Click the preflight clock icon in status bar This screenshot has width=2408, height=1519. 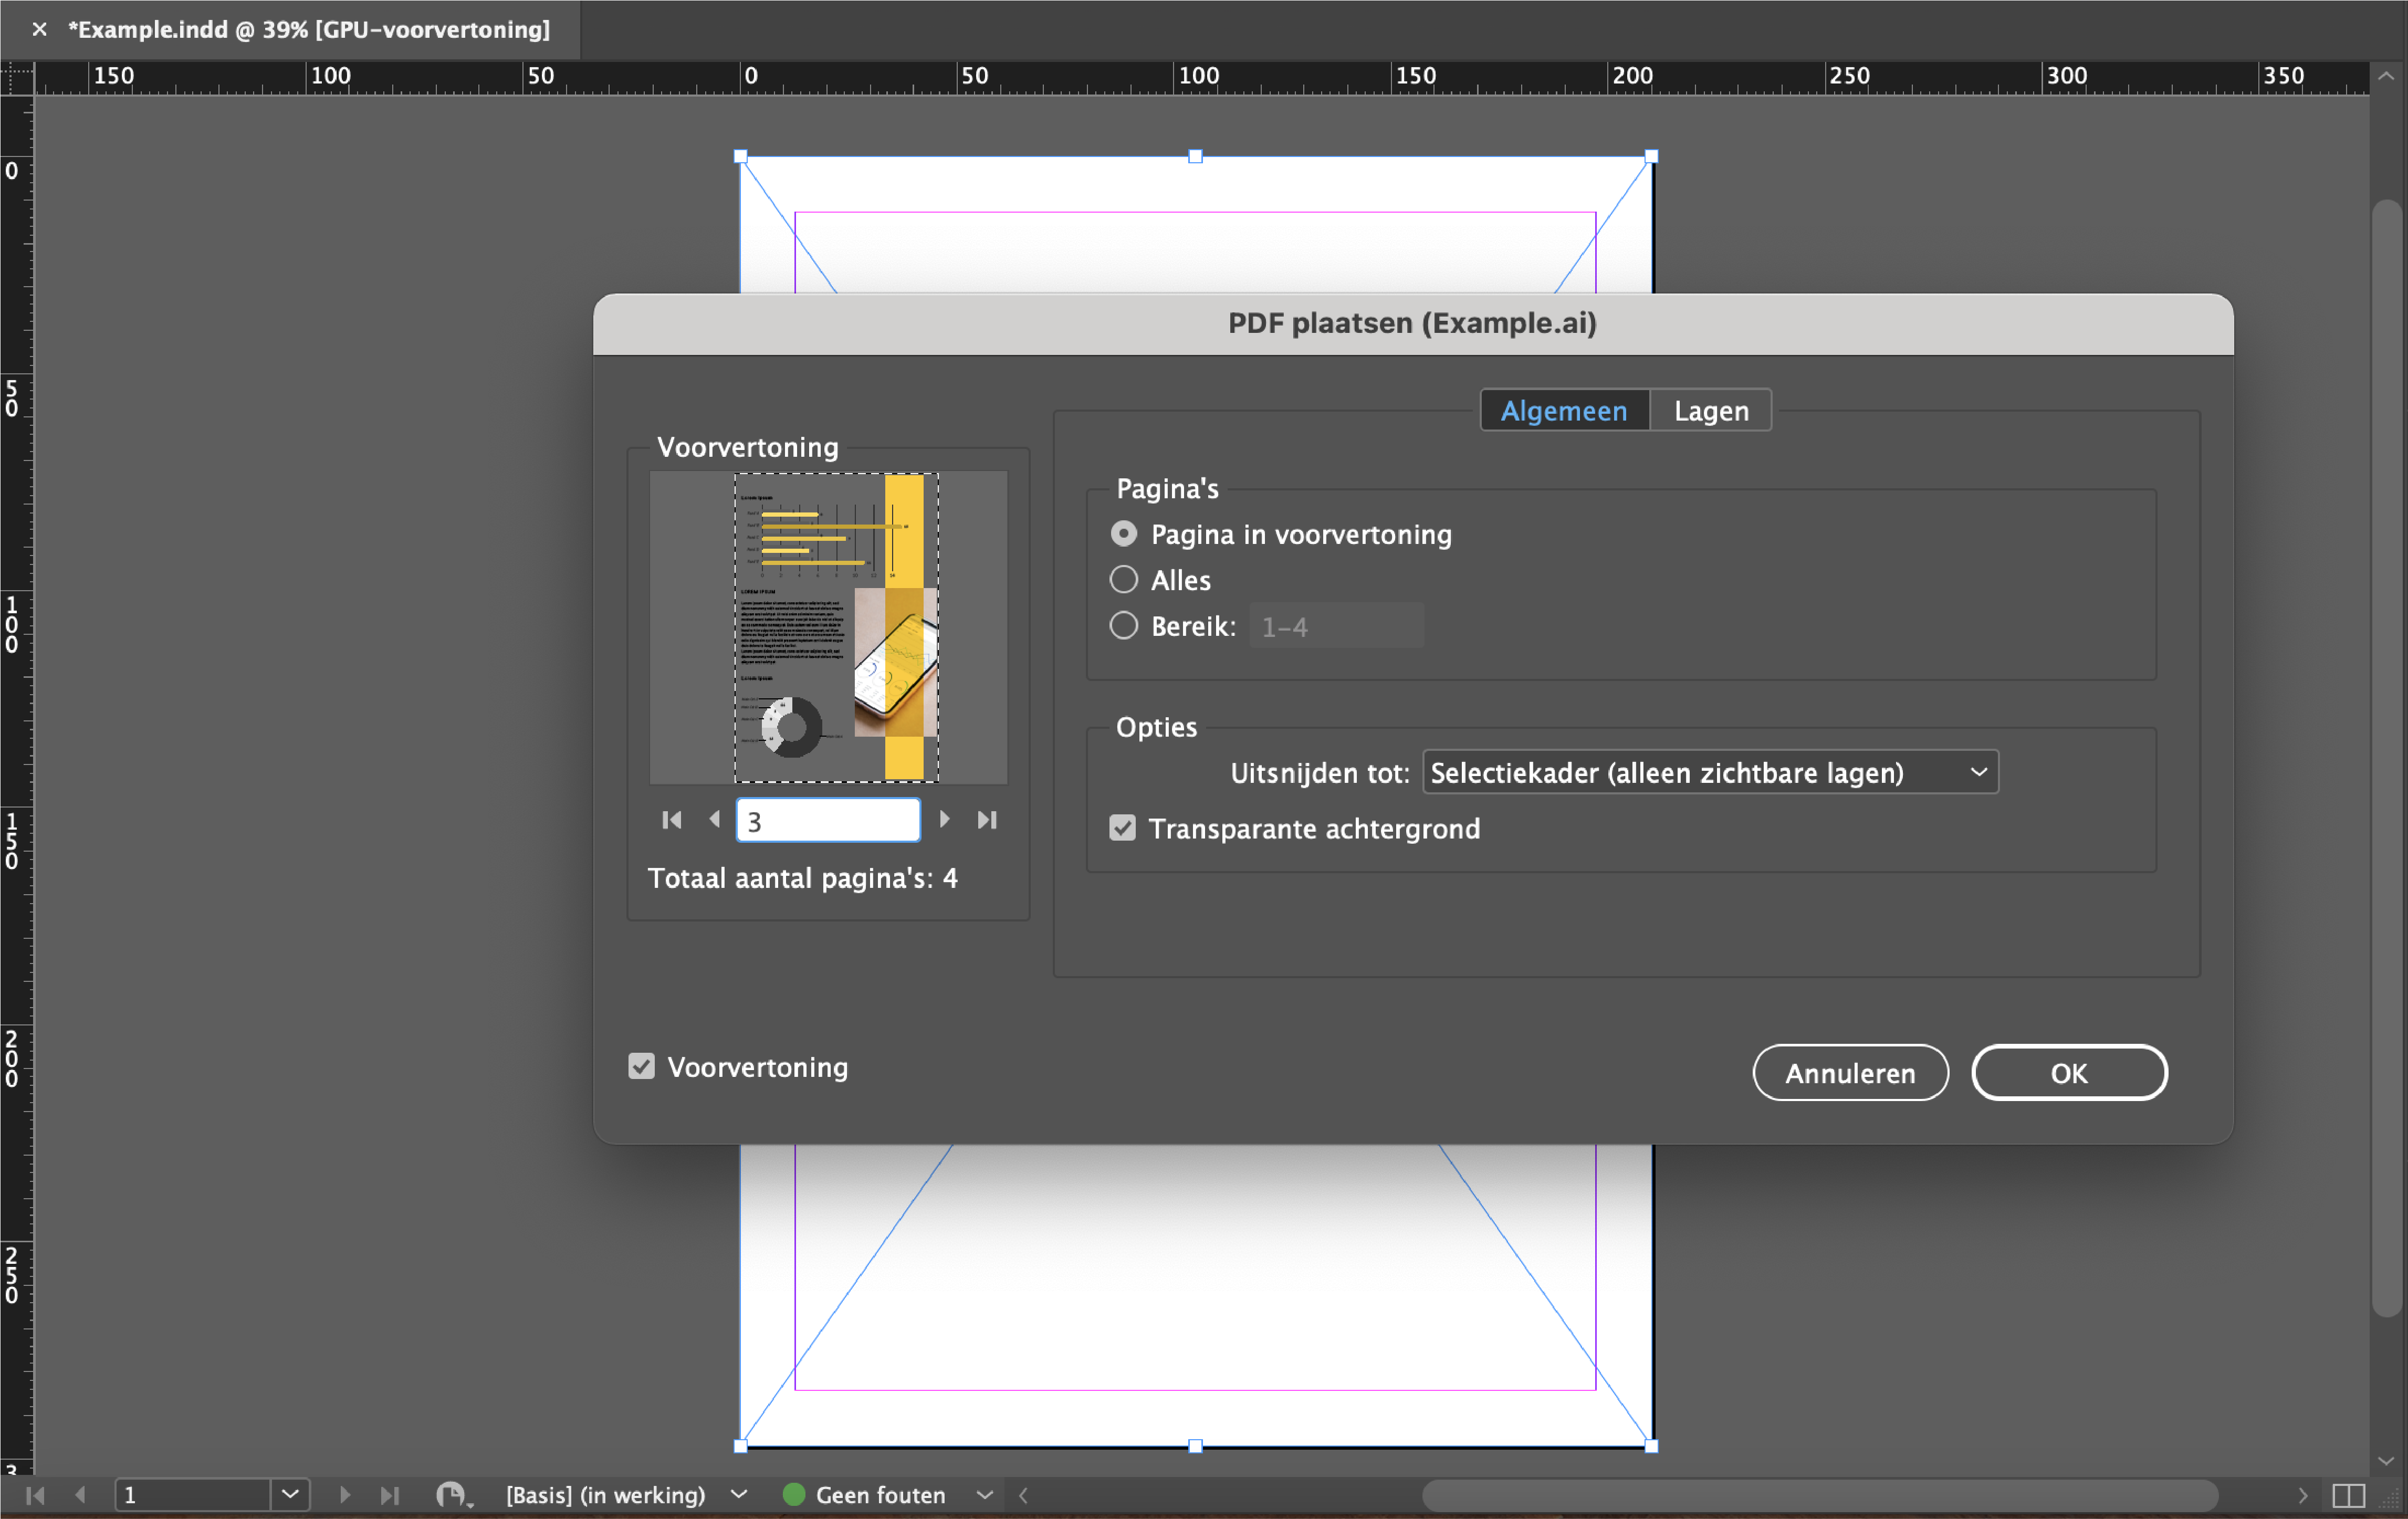(452, 1495)
